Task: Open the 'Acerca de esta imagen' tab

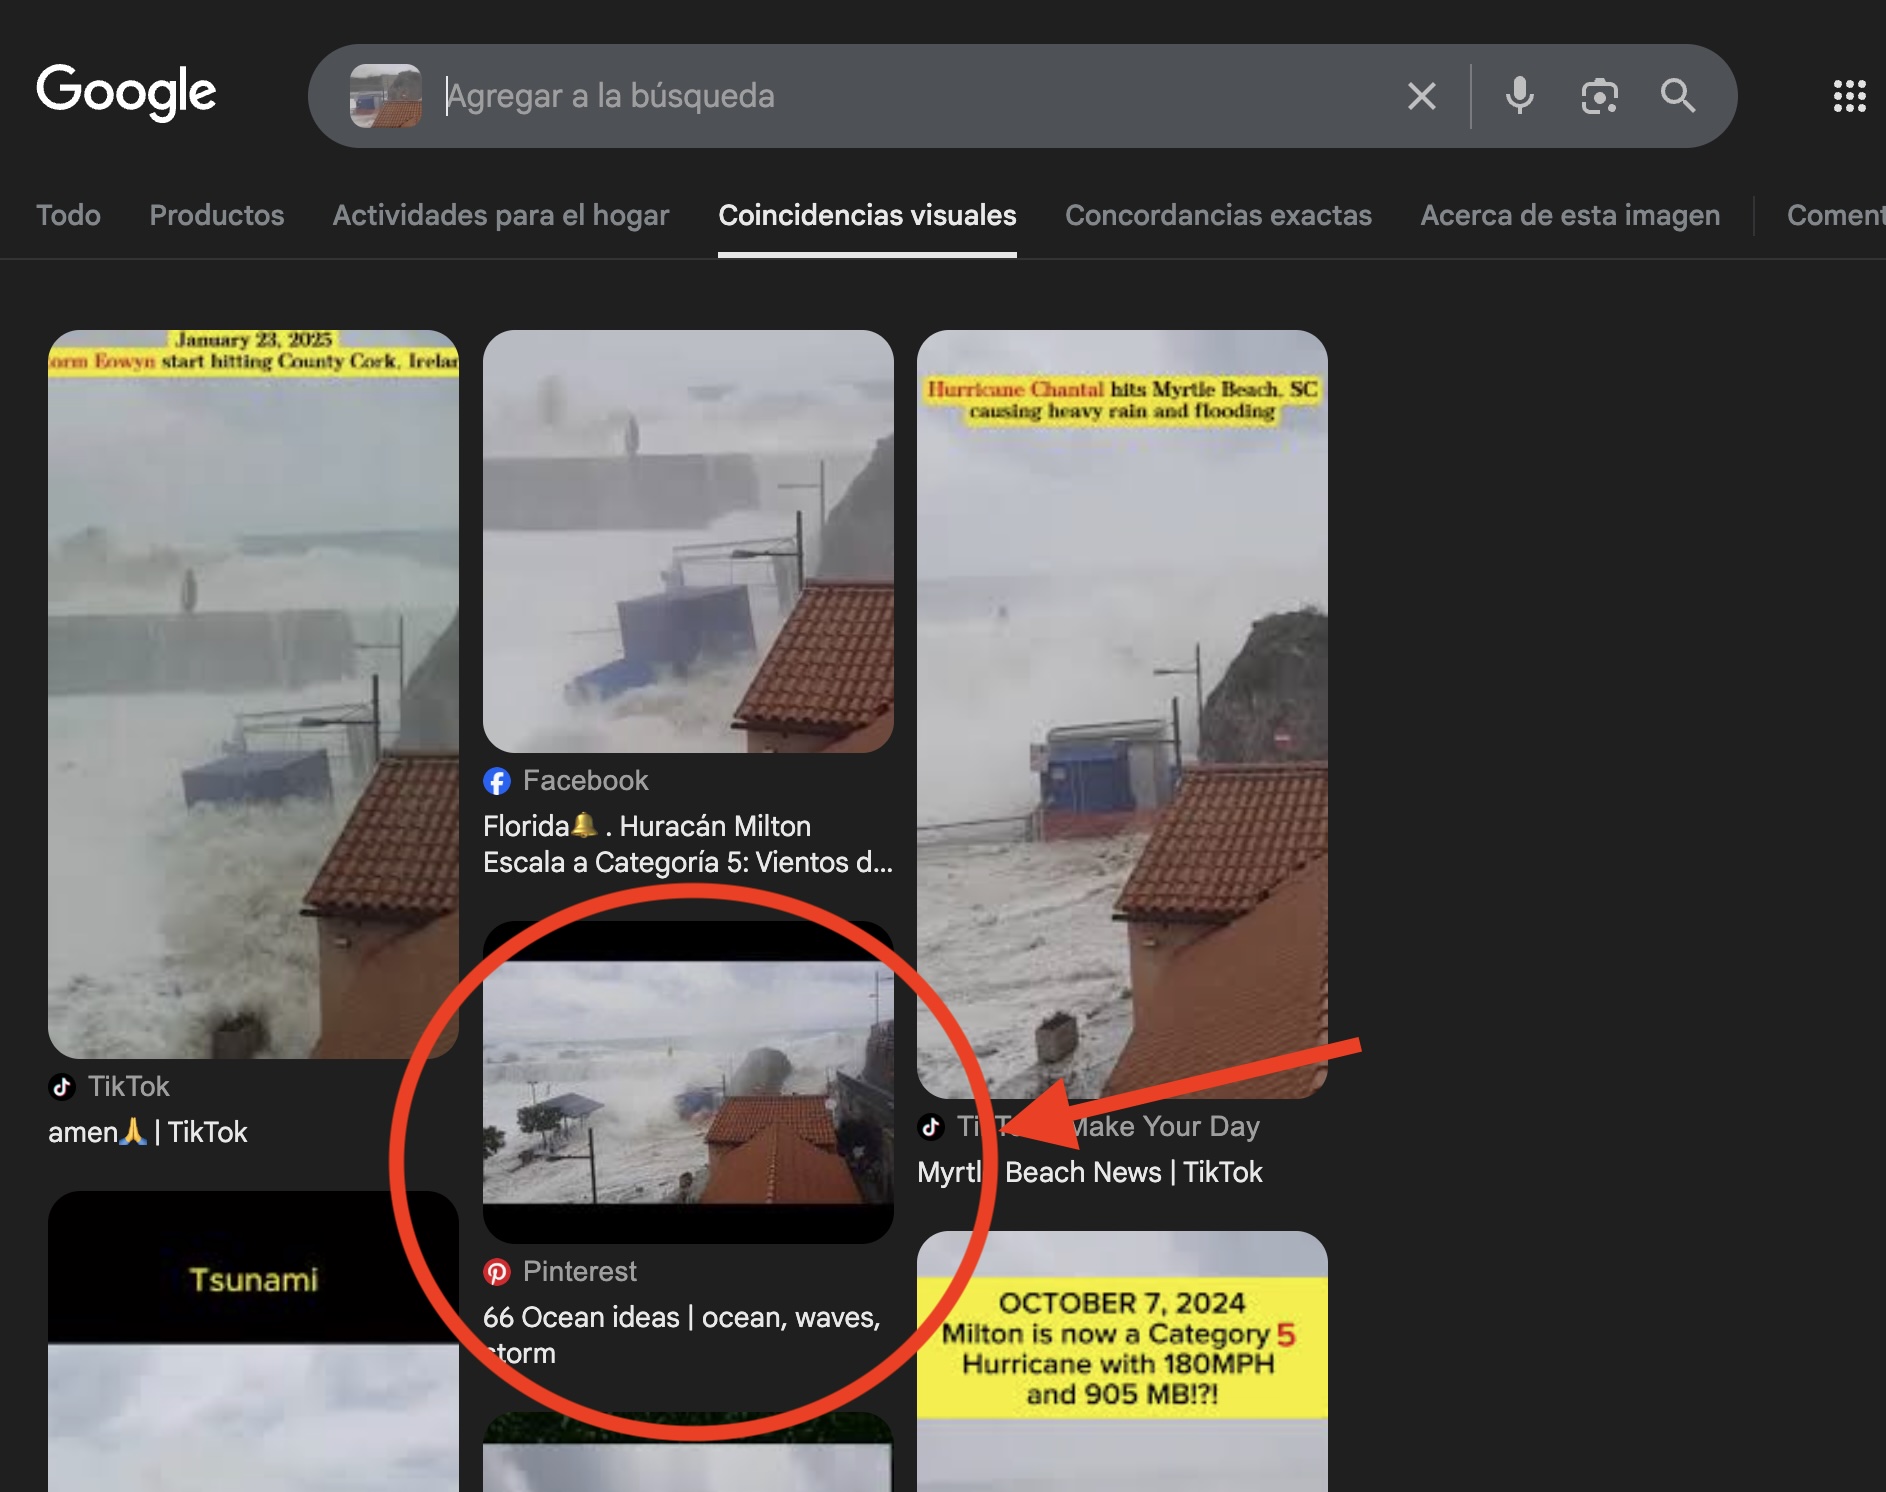Action: 1570,215
